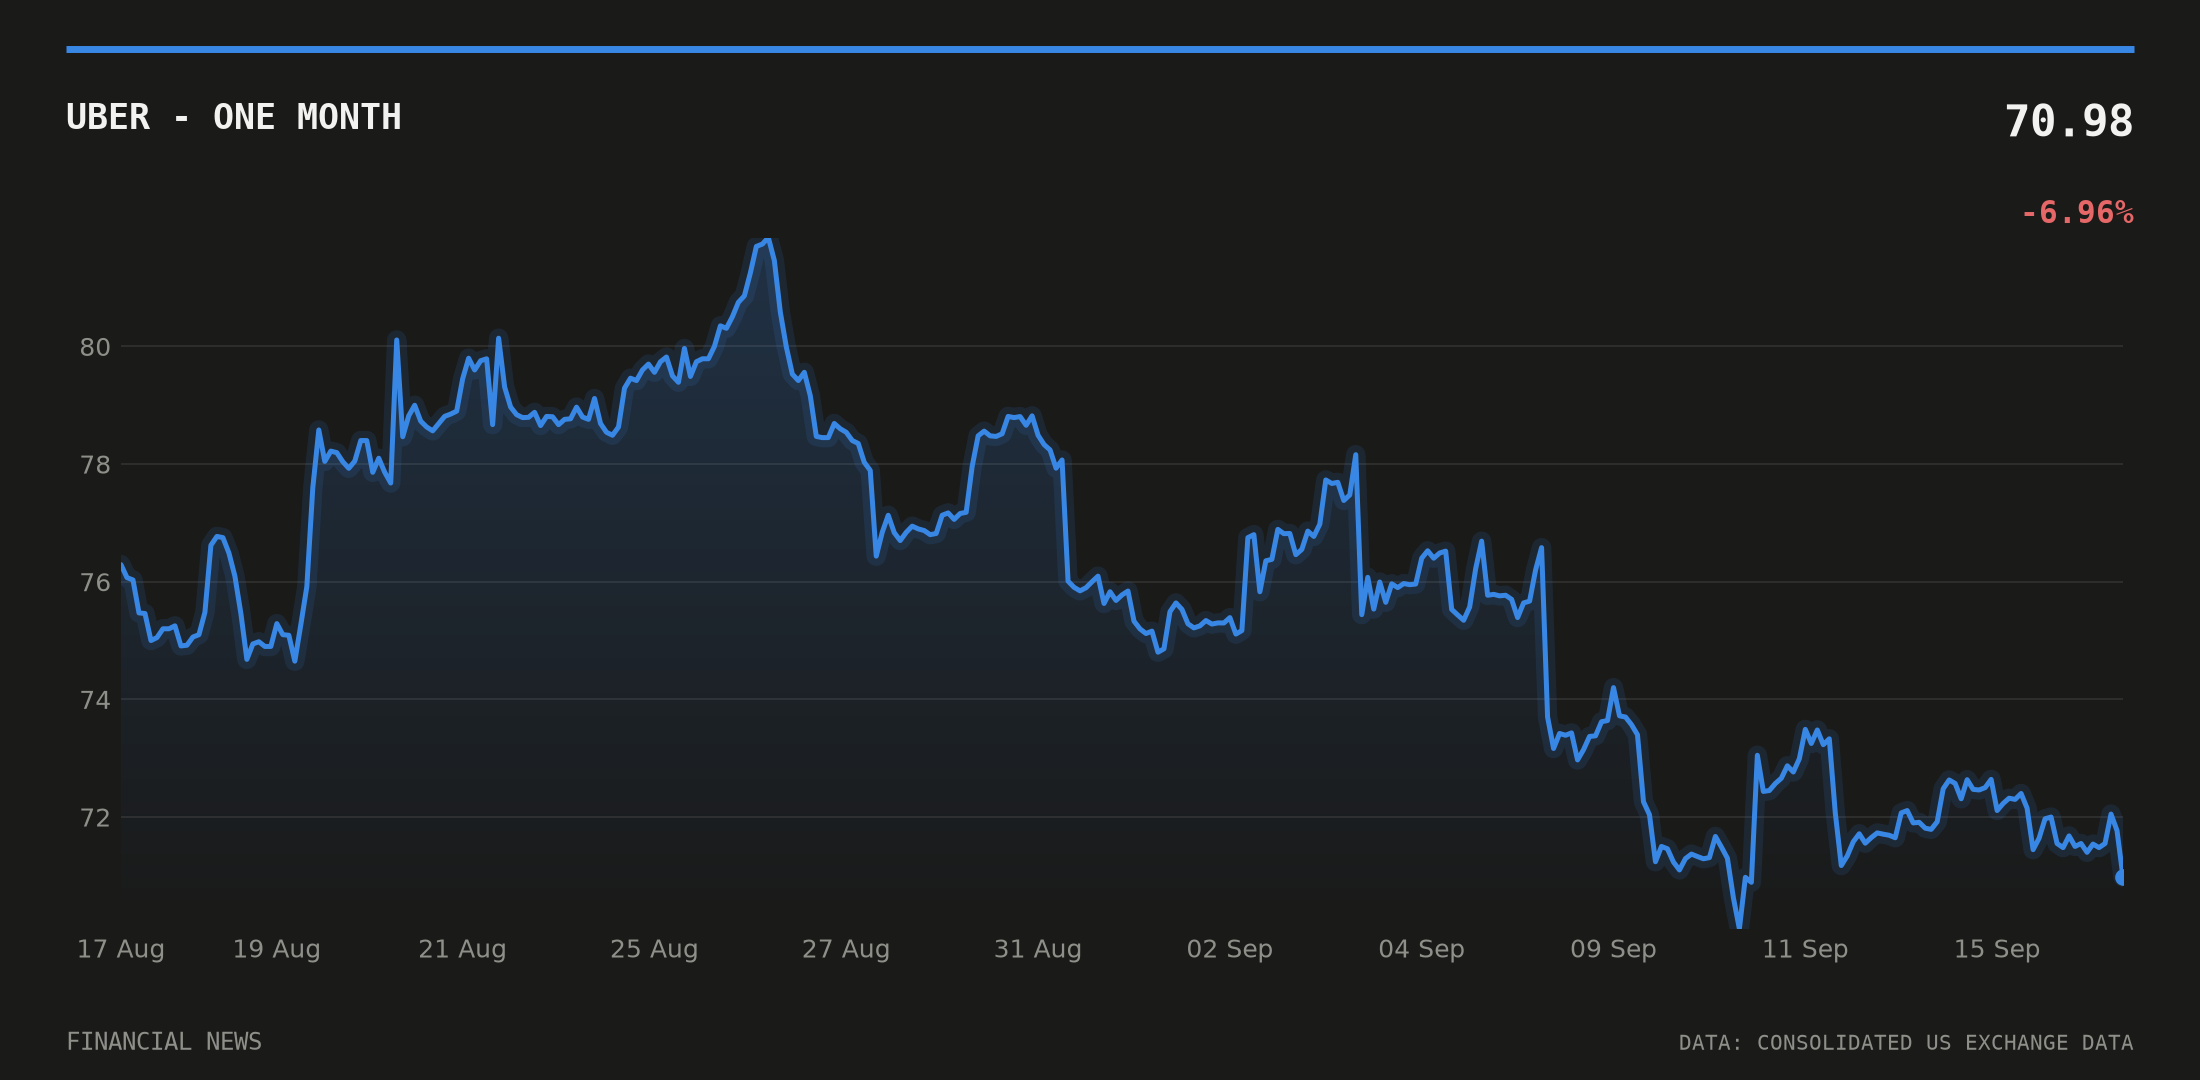Click the 21 Aug date label
2200x1080 pixels.
tap(462, 949)
